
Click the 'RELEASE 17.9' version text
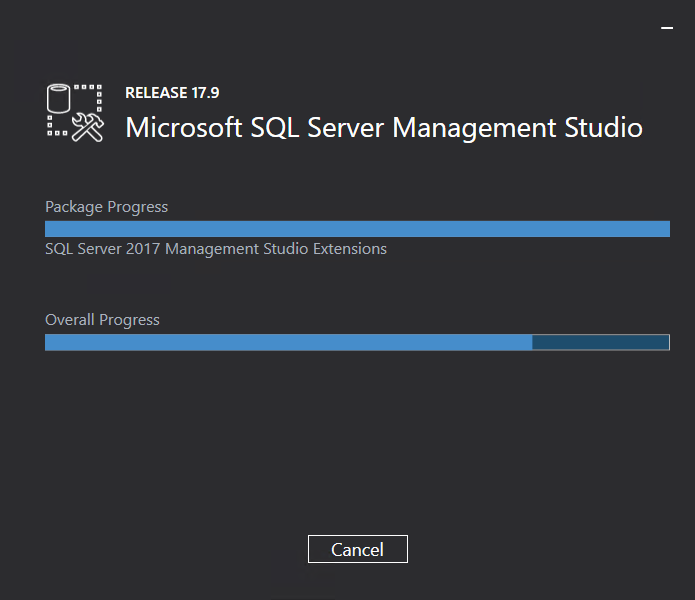(172, 93)
